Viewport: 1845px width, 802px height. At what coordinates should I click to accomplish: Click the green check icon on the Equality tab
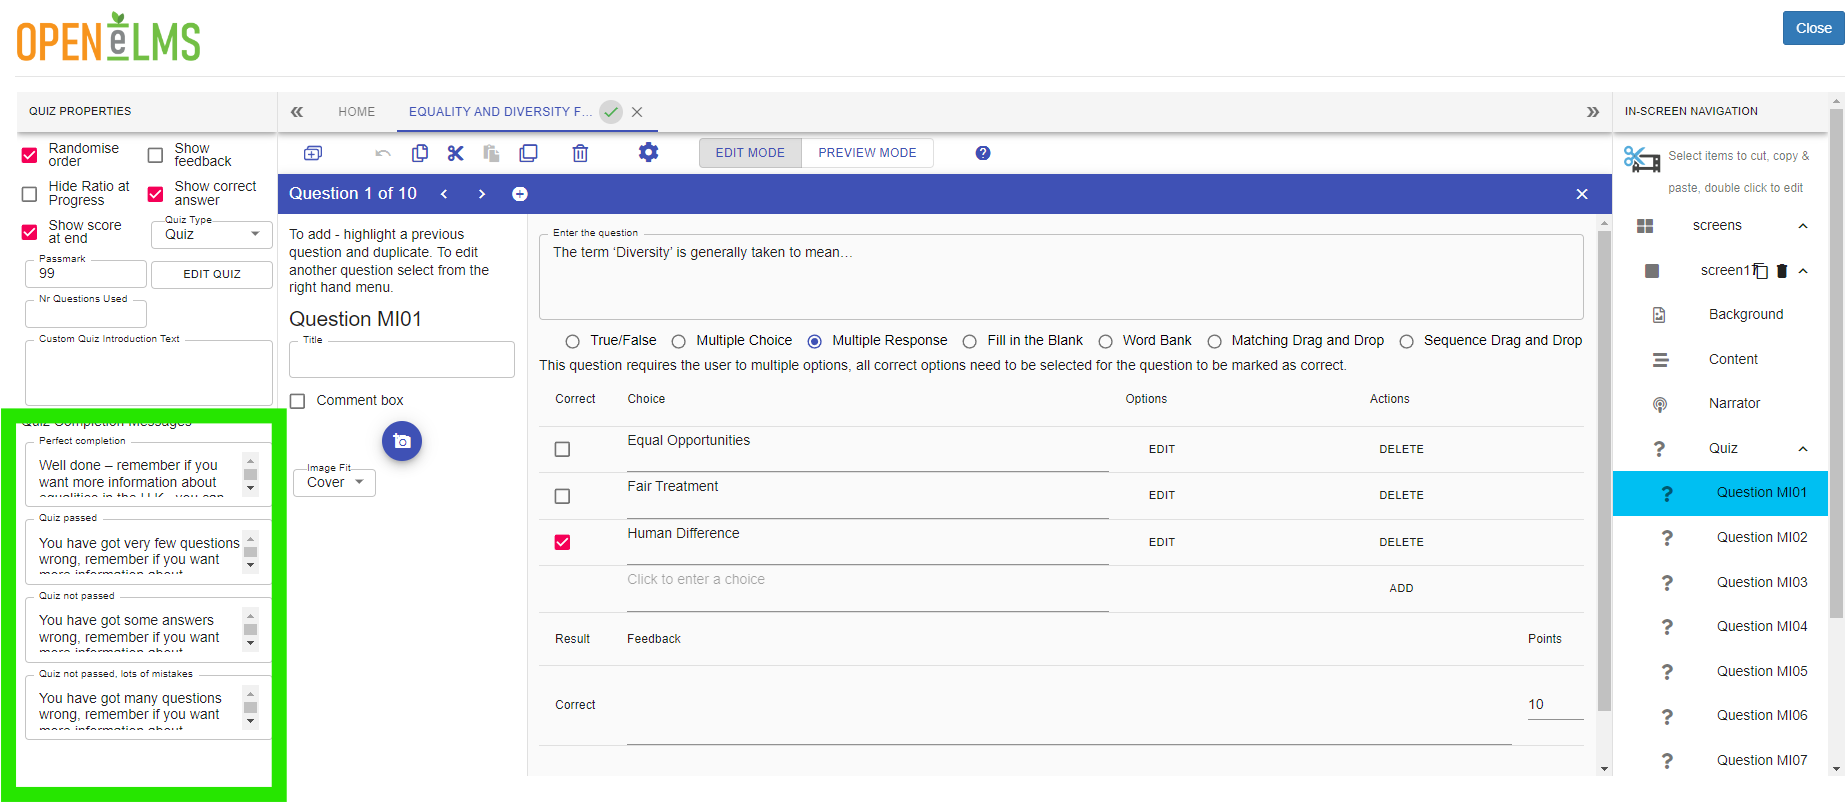tap(611, 112)
